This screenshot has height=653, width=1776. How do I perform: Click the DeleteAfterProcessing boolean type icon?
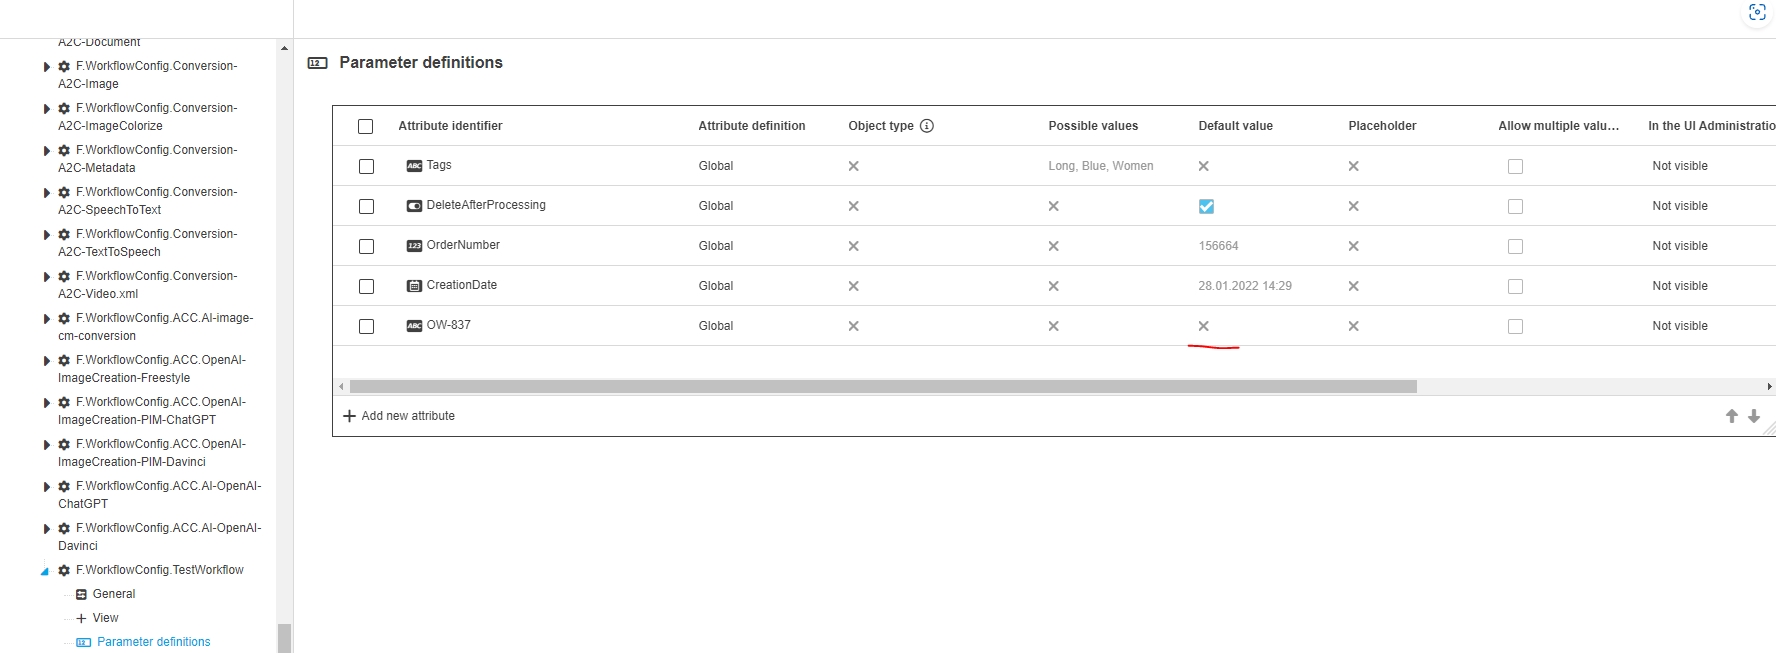pos(414,206)
